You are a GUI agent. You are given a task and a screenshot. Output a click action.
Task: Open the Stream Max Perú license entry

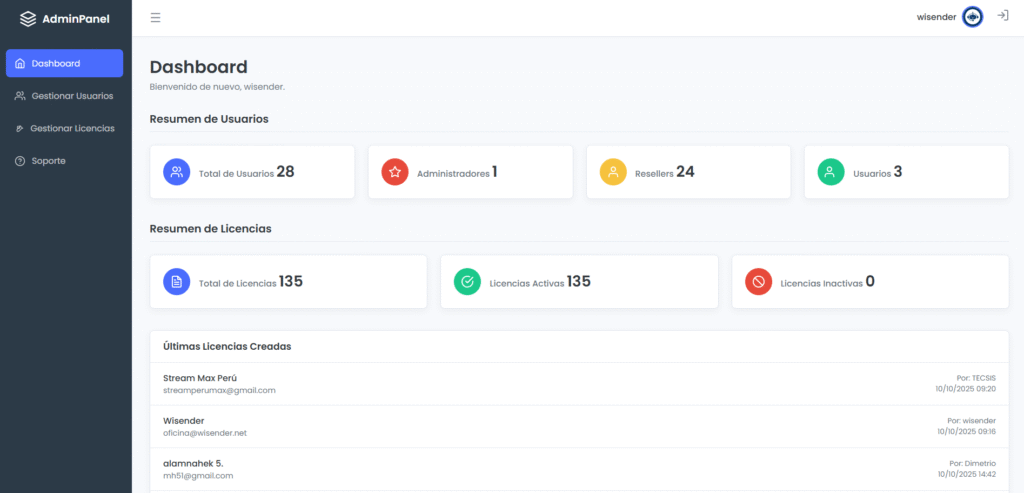[x=200, y=378]
